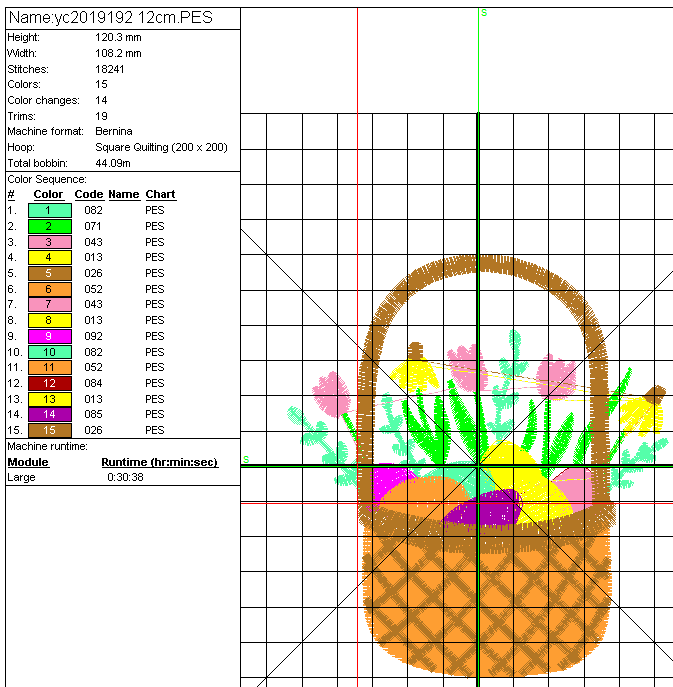
Task: Click the Color Sequence label
Action: pyautogui.click(x=47, y=179)
